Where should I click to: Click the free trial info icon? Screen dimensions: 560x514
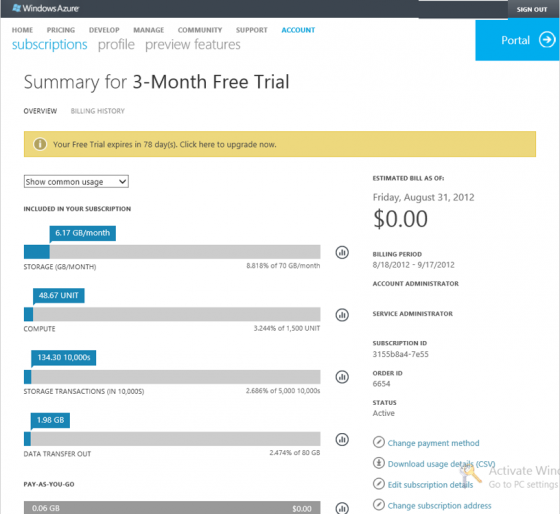[40, 144]
